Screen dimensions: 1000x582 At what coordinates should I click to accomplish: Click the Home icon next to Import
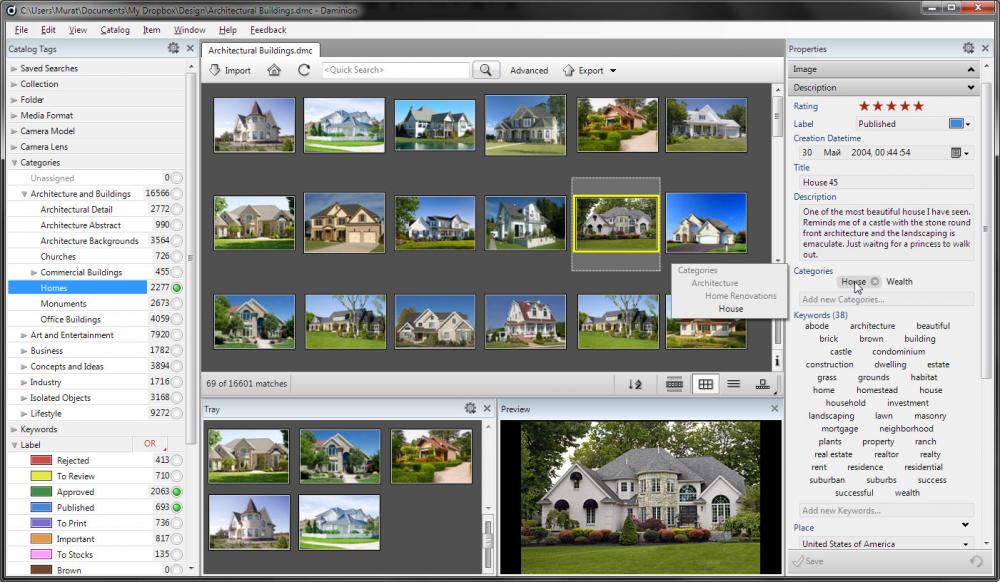point(274,70)
